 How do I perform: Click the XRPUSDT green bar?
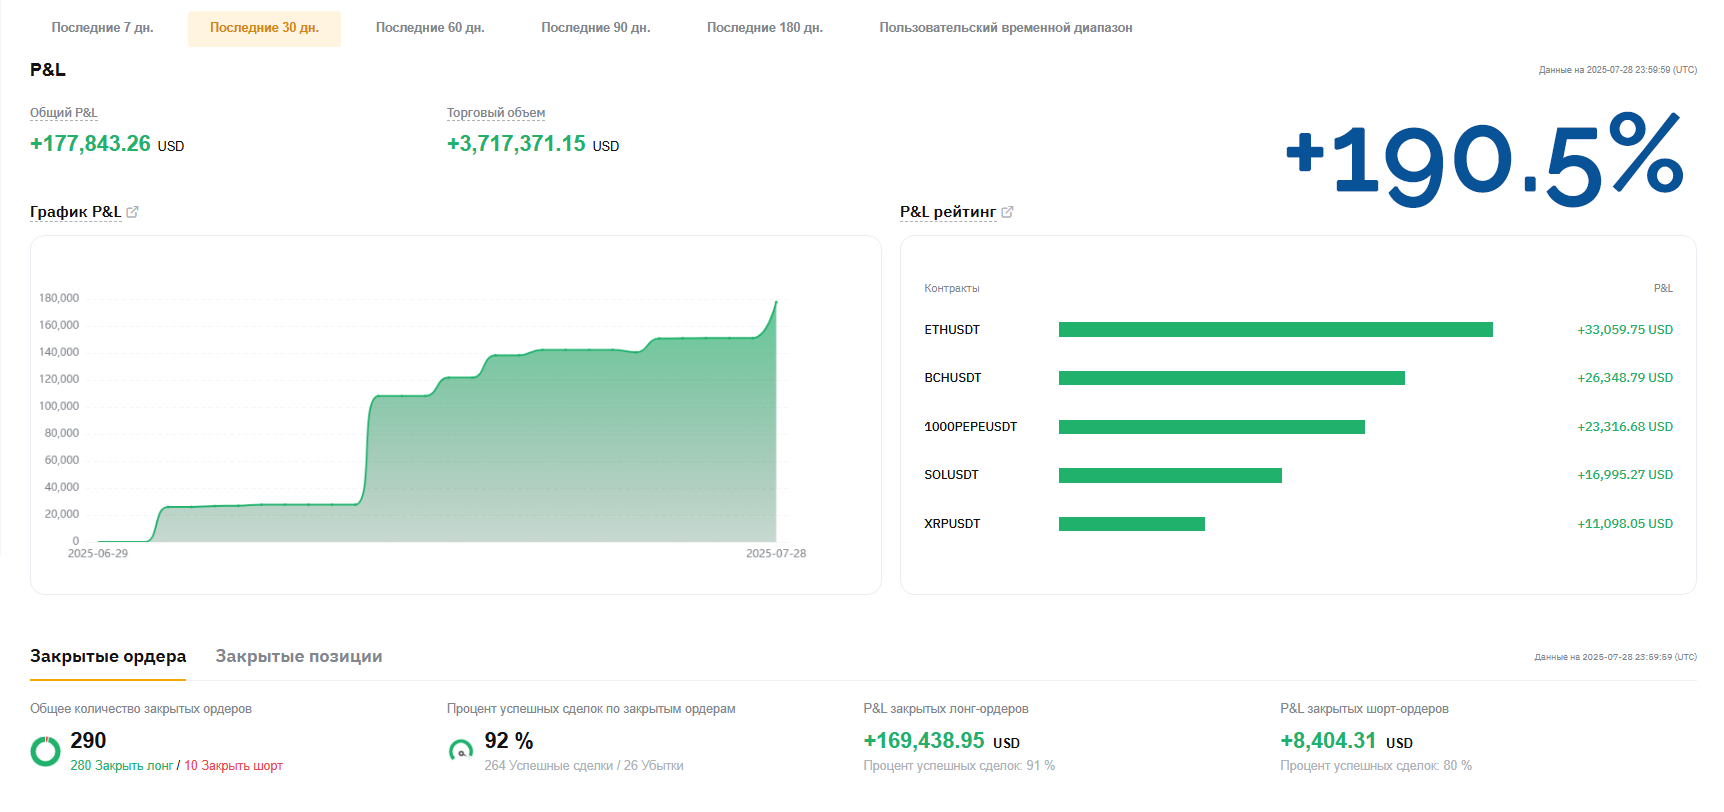(1131, 524)
